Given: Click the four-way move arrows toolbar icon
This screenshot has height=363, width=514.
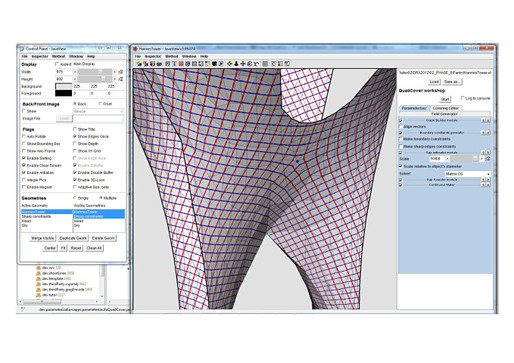Looking at the screenshot, I should click(243, 63).
